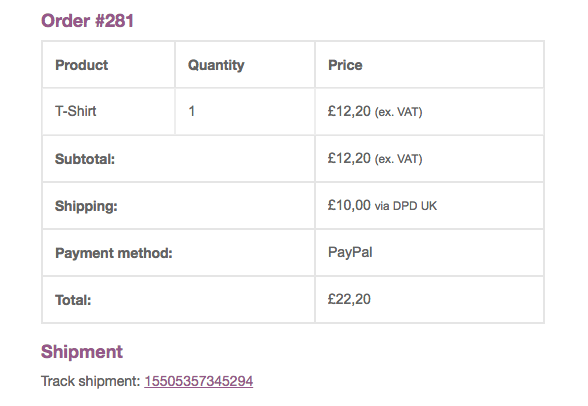Image resolution: width=588 pixels, height=406 pixels.
Task: Select the Quantity column header
Action: 216,65
